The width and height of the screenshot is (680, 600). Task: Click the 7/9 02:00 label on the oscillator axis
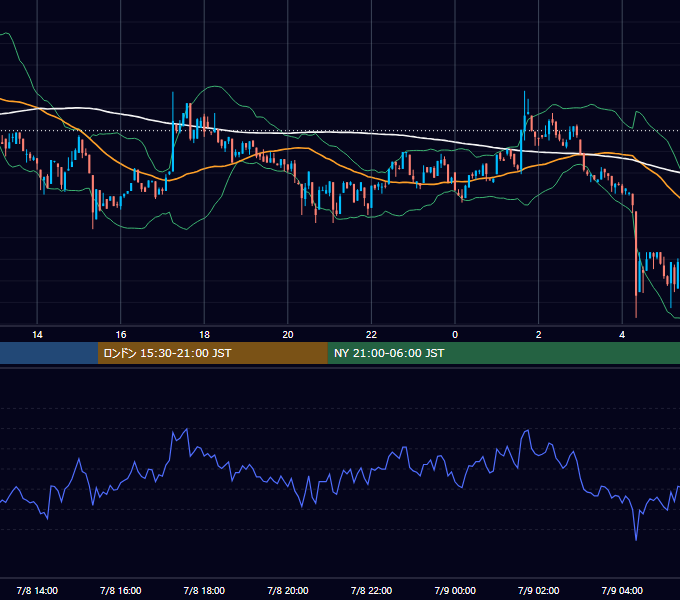tap(539, 590)
